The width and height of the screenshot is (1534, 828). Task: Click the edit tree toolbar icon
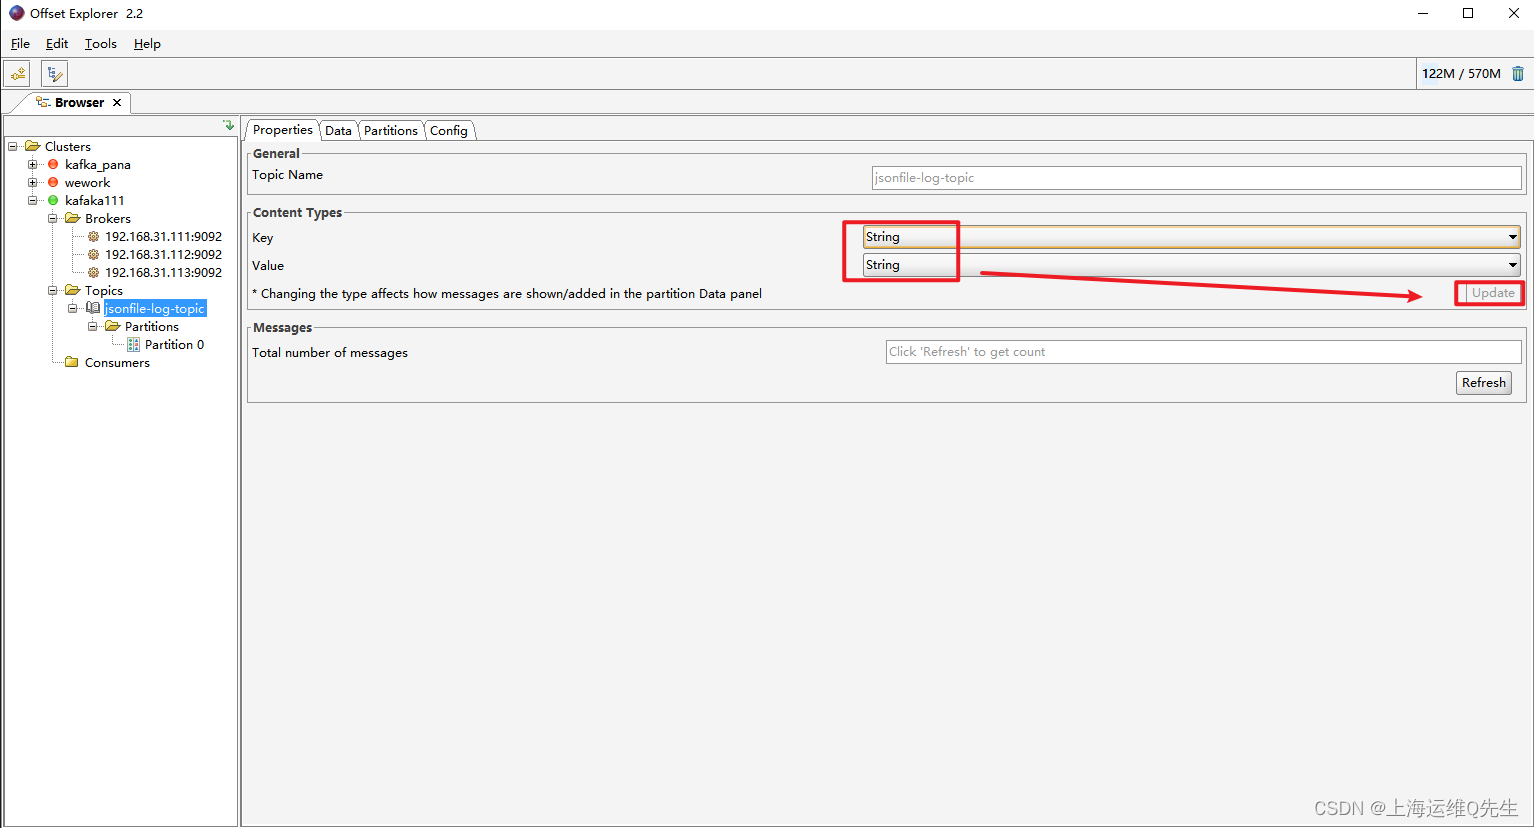tap(55, 74)
